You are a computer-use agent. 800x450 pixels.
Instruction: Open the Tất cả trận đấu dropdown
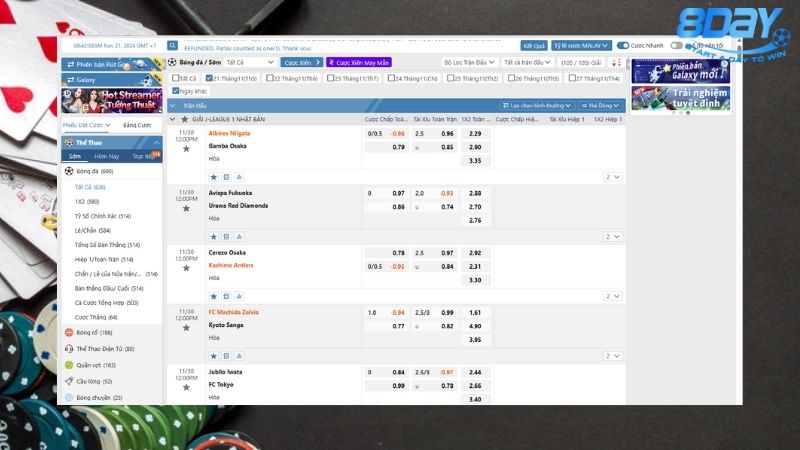point(527,62)
